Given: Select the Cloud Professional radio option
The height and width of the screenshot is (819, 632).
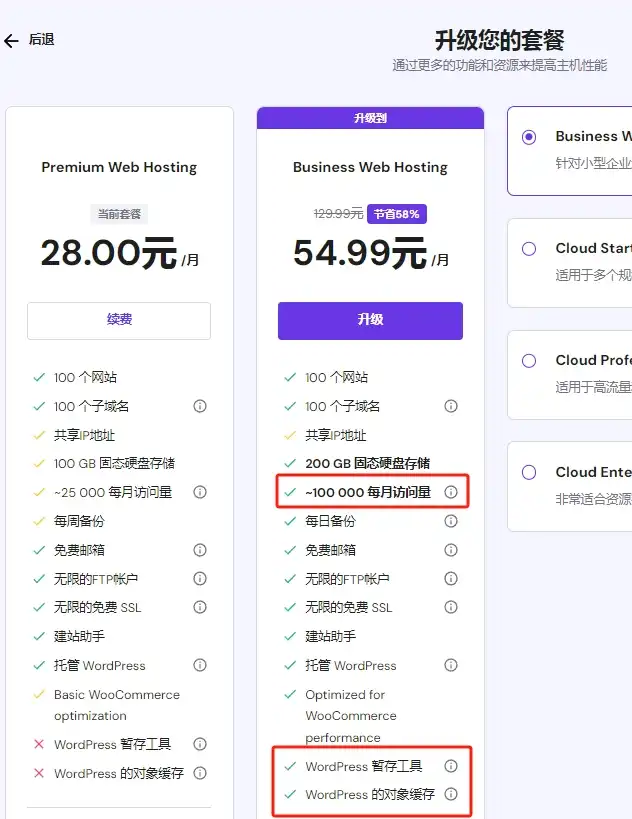Looking at the screenshot, I should [529, 361].
